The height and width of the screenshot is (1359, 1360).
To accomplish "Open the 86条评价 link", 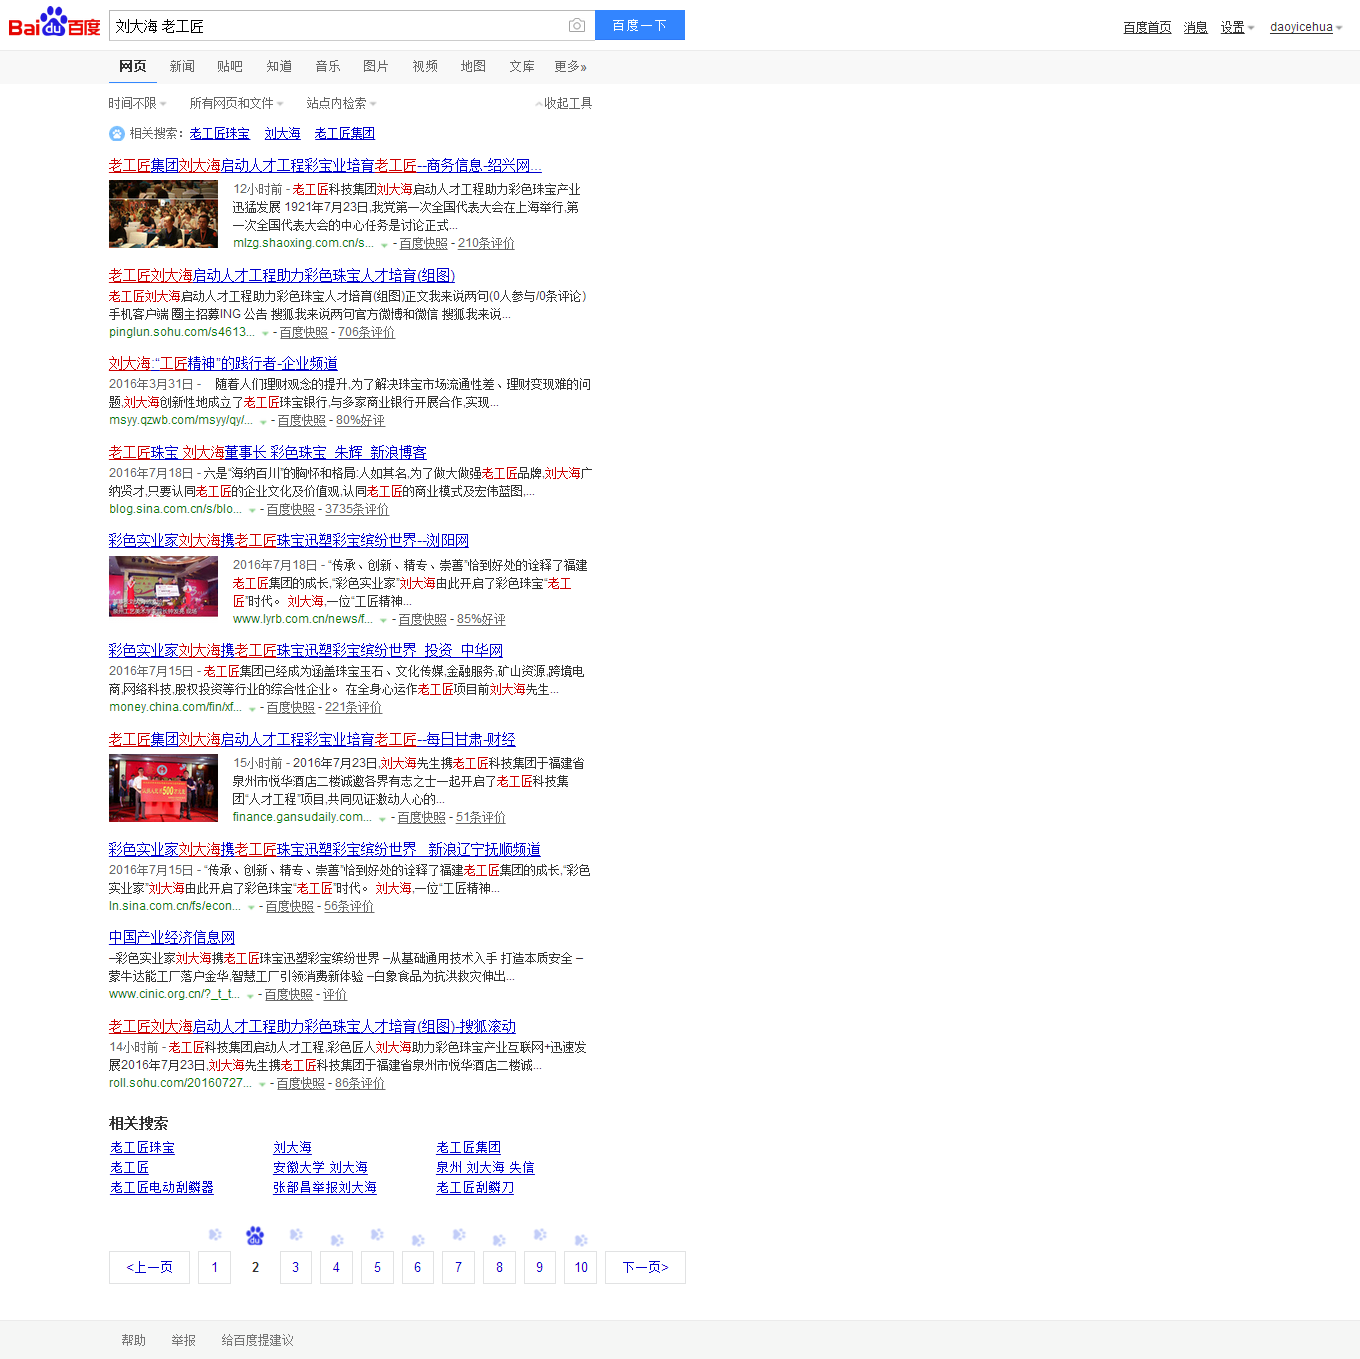I will [x=360, y=1083].
